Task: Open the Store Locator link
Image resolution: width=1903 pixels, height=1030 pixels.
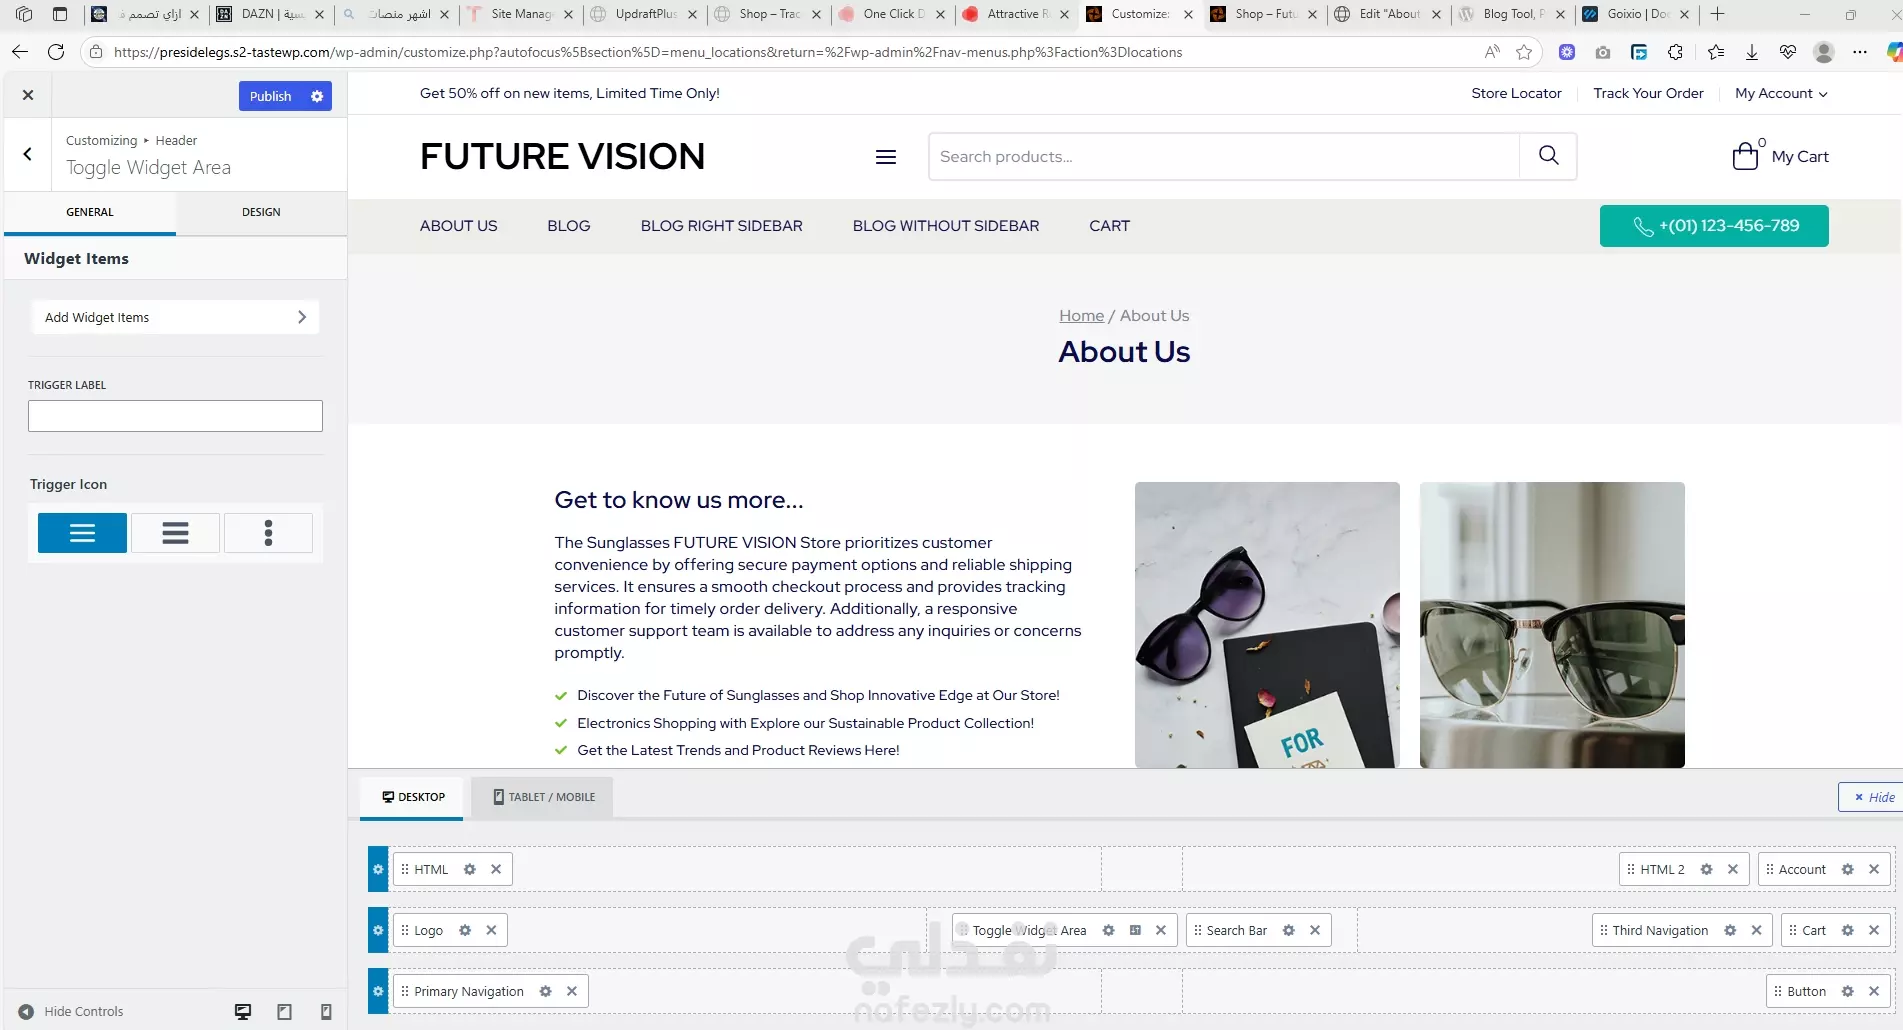Action: click(x=1516, y=93)
